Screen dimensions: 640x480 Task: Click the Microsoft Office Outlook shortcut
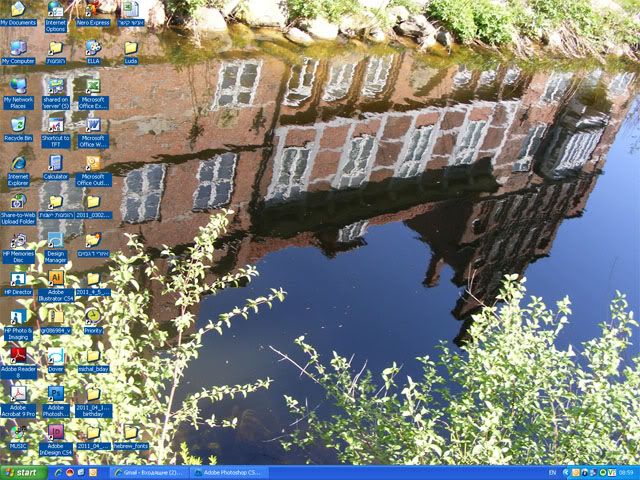point(93,163)
